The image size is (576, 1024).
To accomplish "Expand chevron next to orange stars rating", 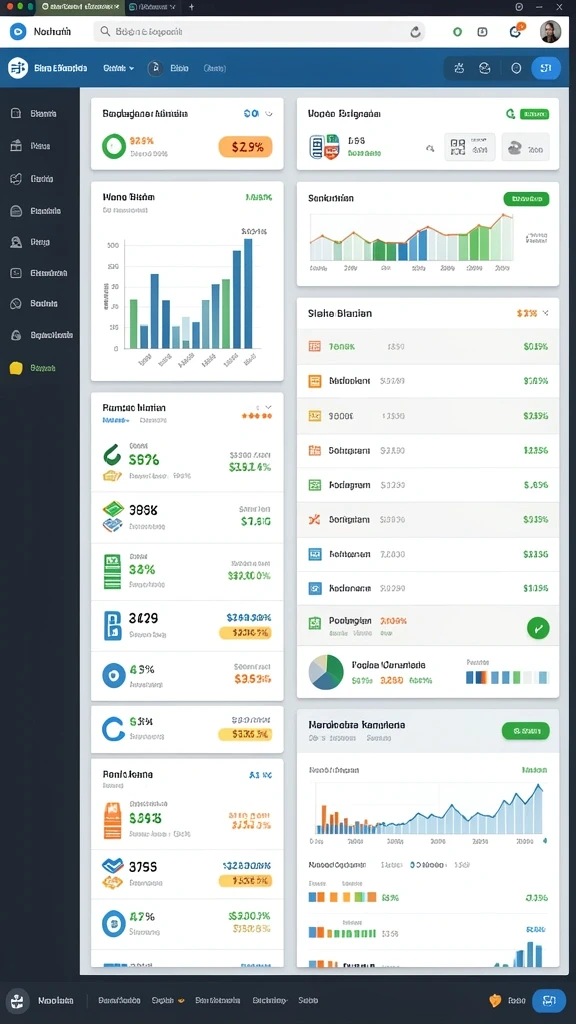I will coord(268,408).
